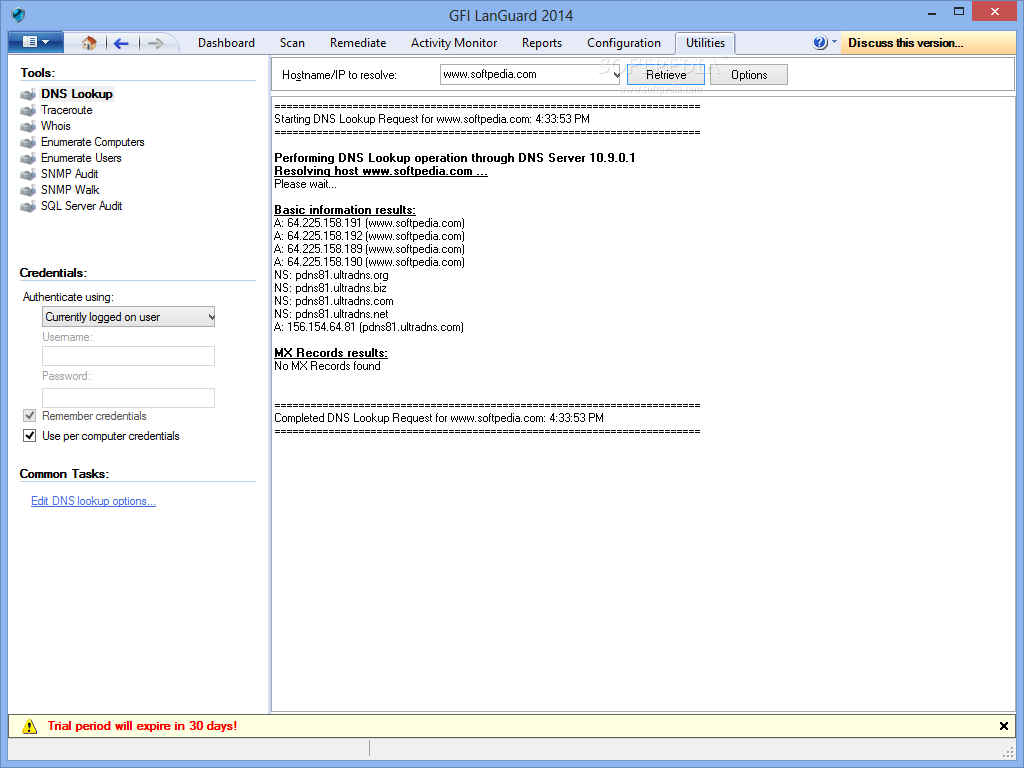Click the Traceroute tool icon

[x=28, y=110]
